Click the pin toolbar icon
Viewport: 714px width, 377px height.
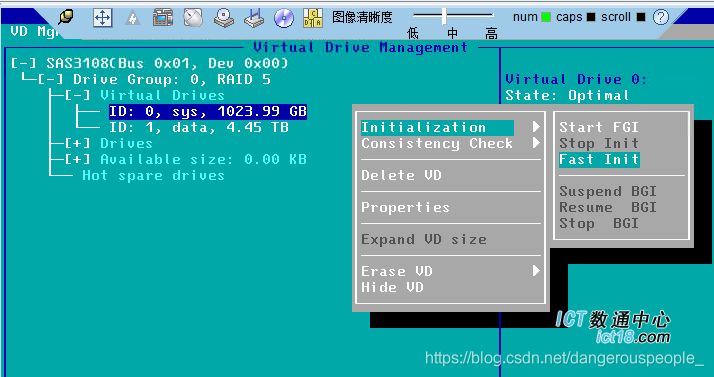66,17
